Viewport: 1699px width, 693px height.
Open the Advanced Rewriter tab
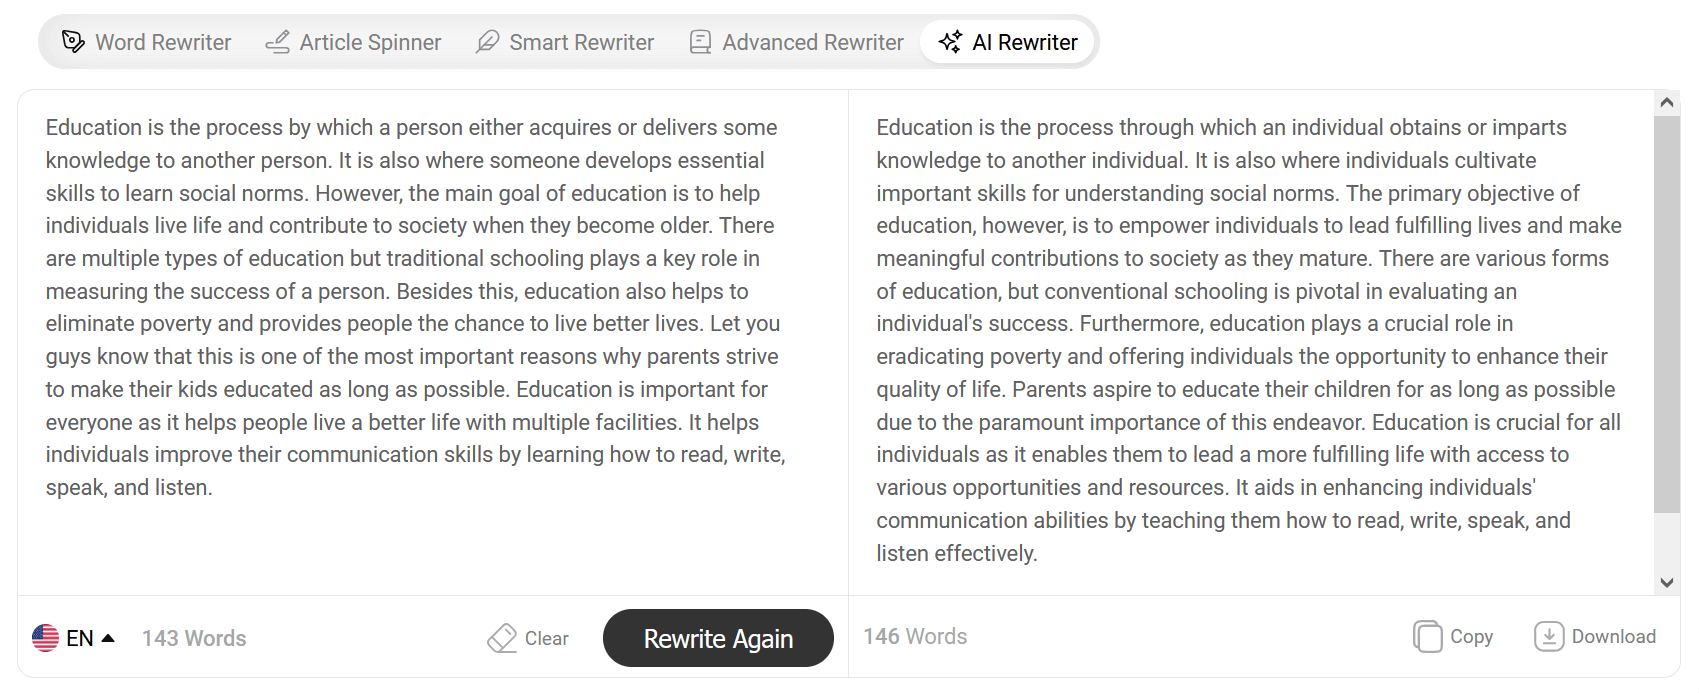797,42
